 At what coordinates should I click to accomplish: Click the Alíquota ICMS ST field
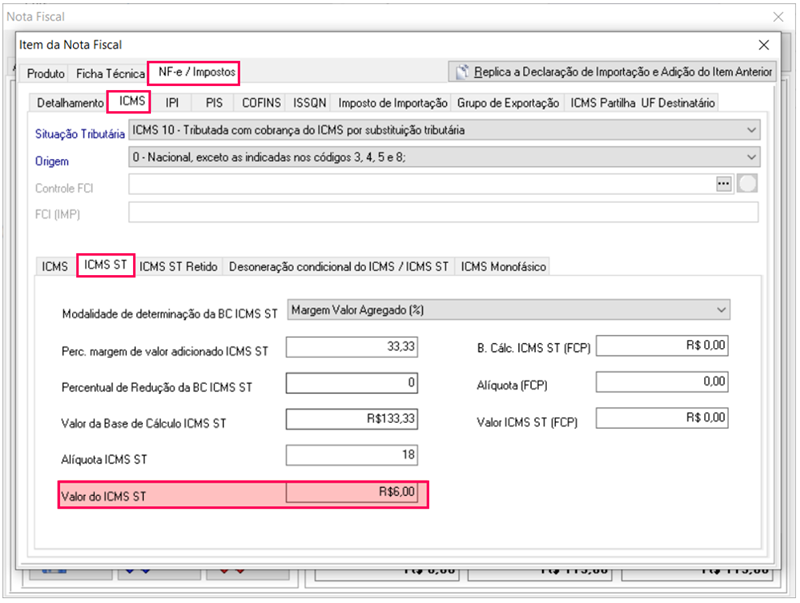352,456
